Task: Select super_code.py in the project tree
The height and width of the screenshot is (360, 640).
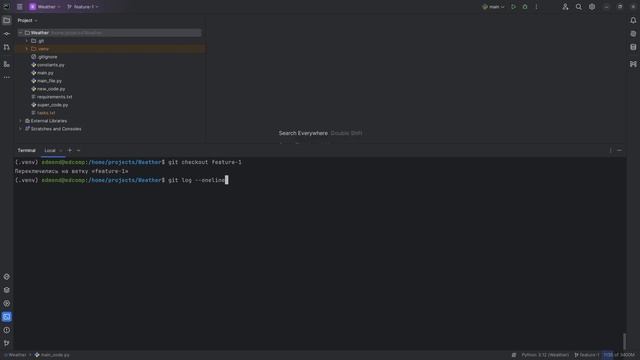Action: 50,105
